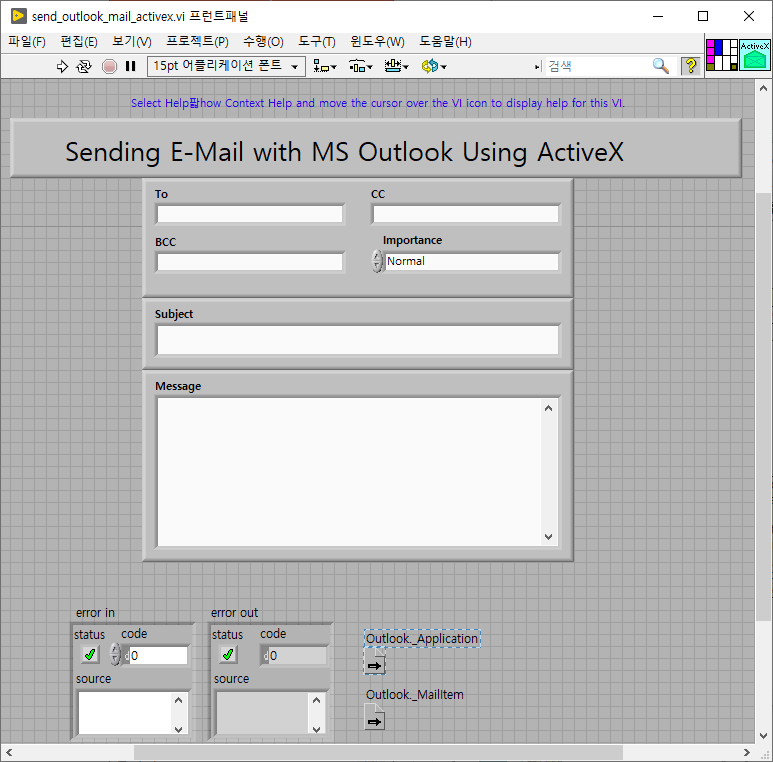
Task: Click the BCC input field
Action: pyautogui.click(x=250, y=262)
